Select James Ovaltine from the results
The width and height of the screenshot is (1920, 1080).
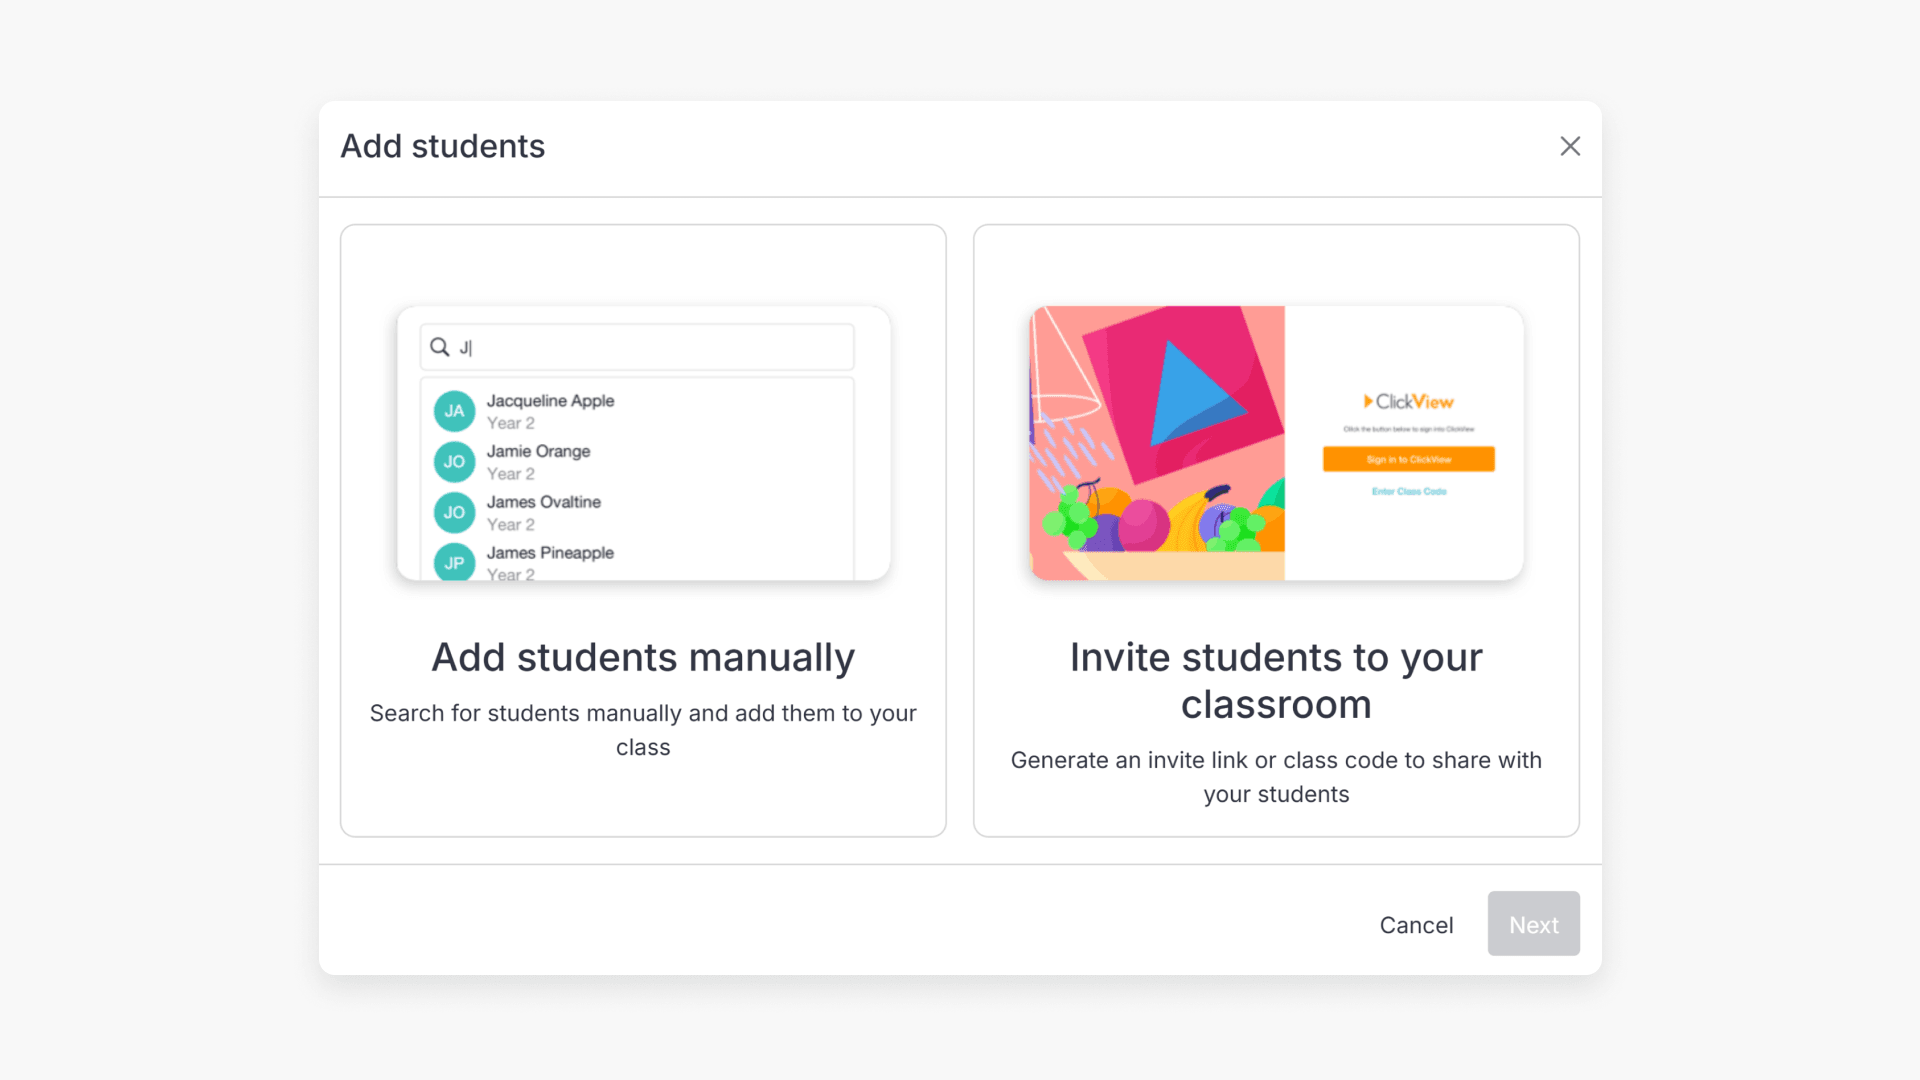(543, 512)
